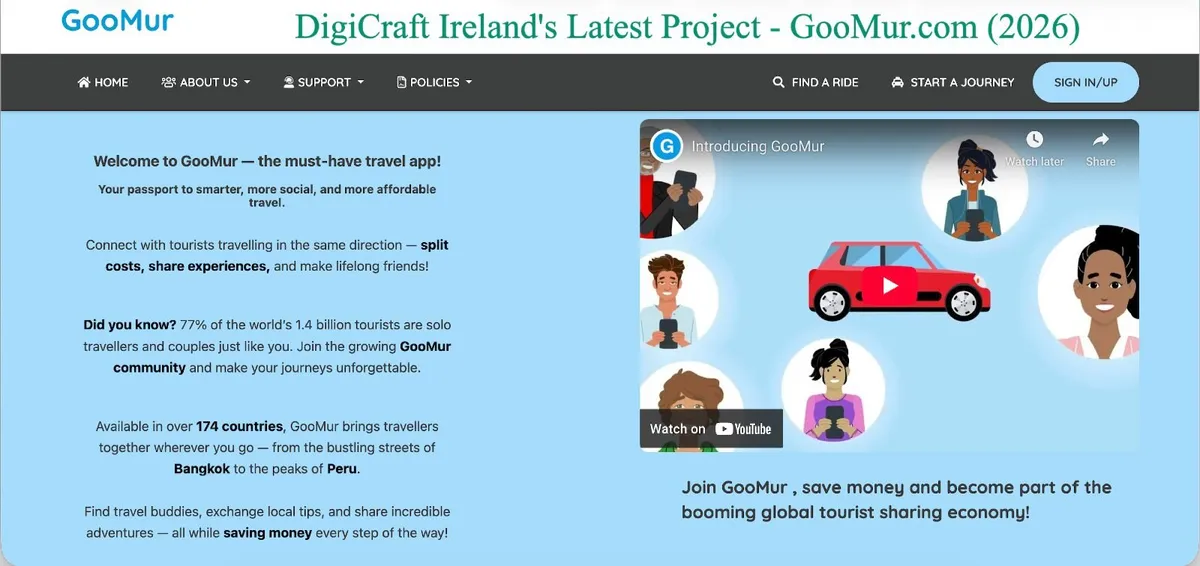Click the GooMur channel avatar in video
Image resolution: width=1200 pixels, height=566 pixels.
coord(666,146)
